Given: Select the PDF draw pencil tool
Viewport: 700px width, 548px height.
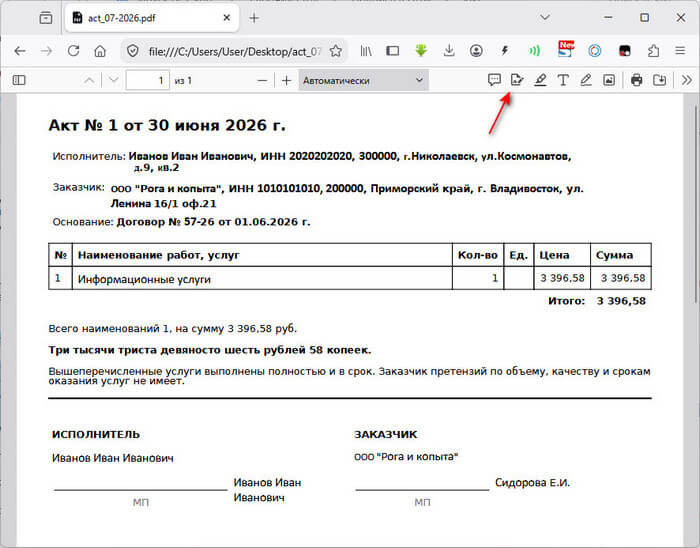Looking at the screenshot, I should (586, 80).
